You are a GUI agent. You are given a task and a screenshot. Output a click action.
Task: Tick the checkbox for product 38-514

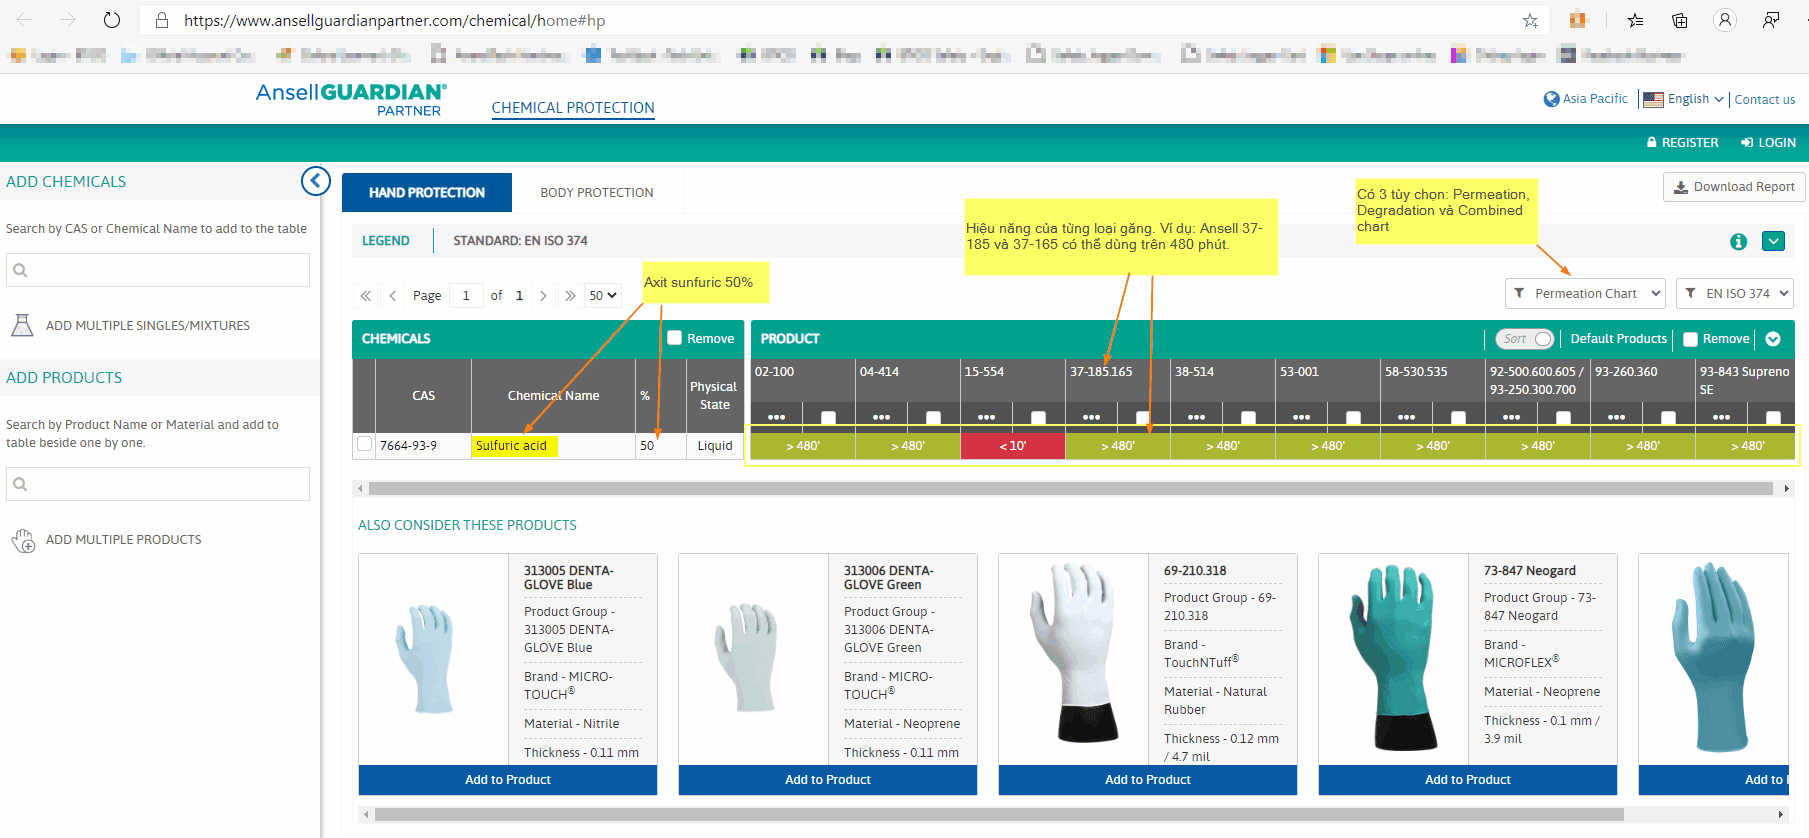click(x=1248, y=417)
